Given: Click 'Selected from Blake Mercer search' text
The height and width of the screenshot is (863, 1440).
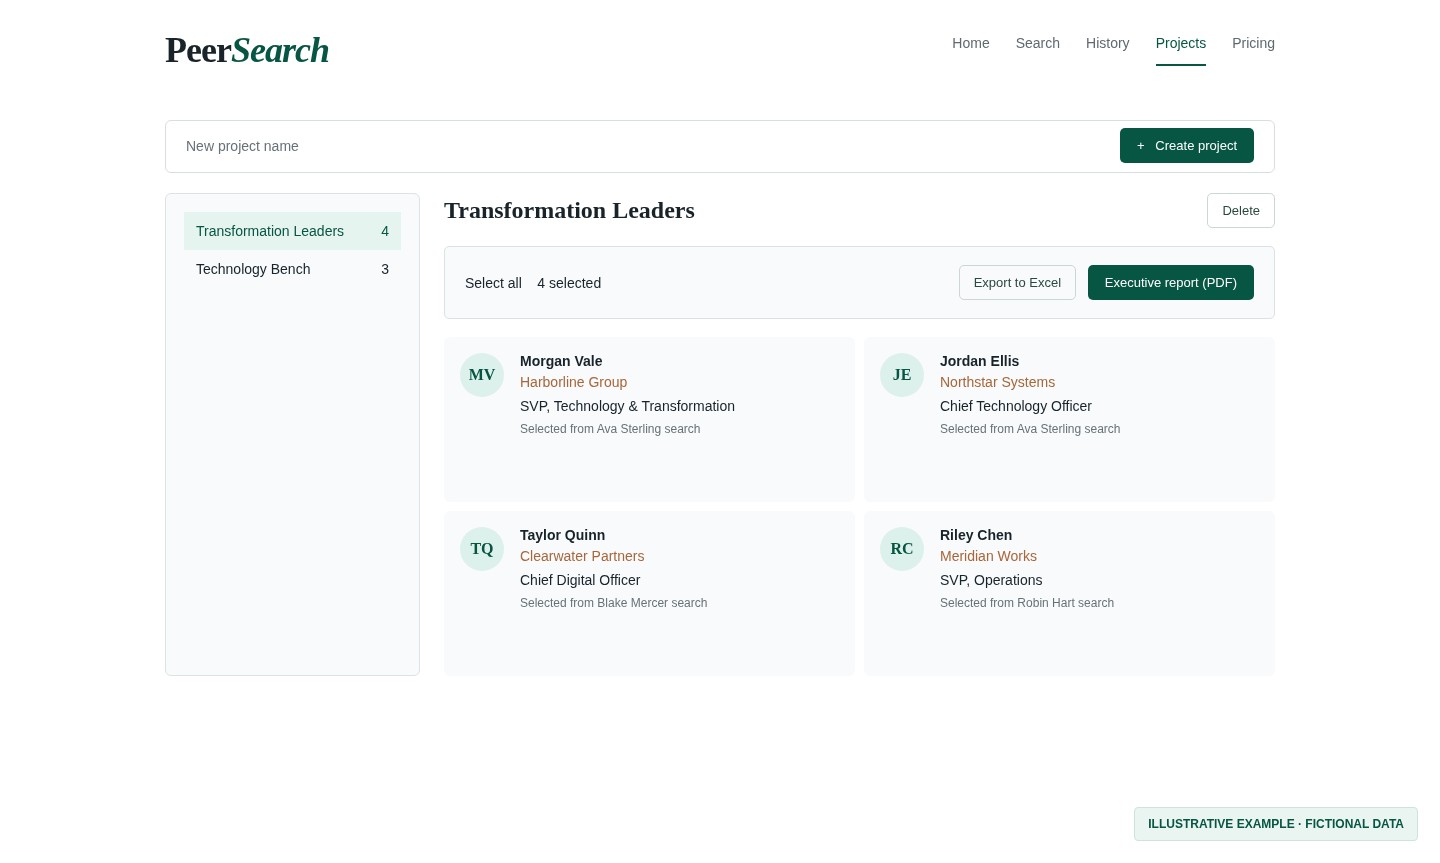Looking at the screenshot, I should pyautogui.click(x=613, y=603).
